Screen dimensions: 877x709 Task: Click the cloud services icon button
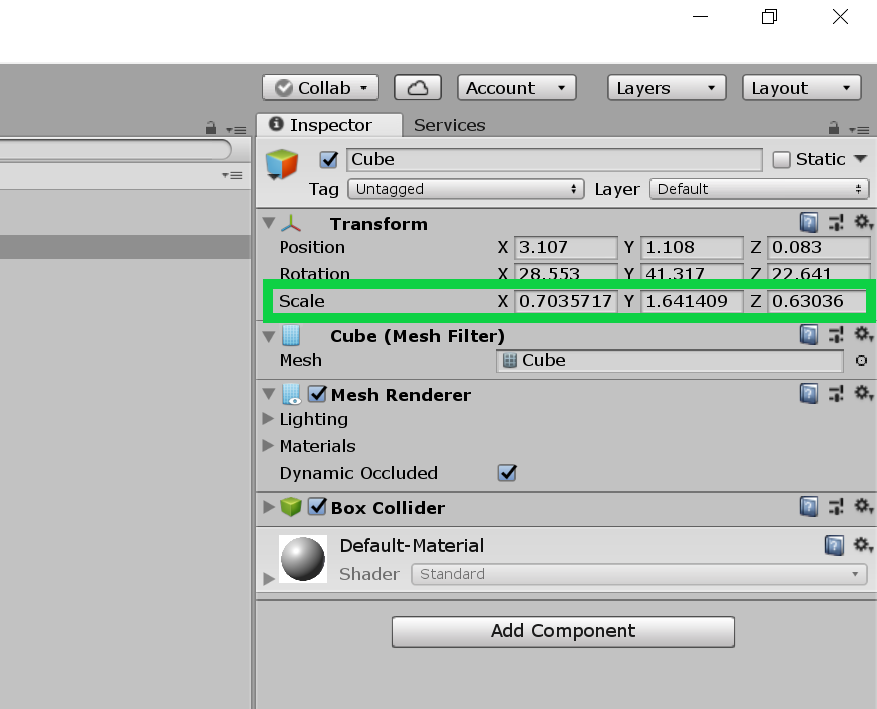click(x=418, y=88)
